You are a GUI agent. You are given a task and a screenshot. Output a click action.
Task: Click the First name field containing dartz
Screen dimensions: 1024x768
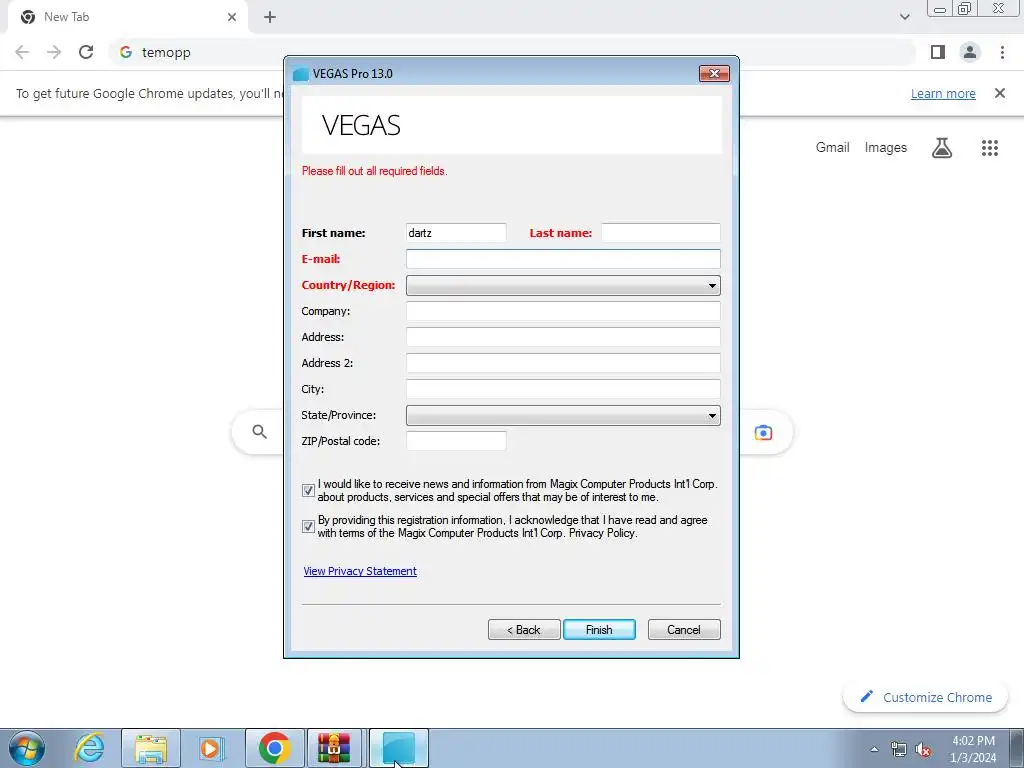pyautogui.click(x=456, y=232)
